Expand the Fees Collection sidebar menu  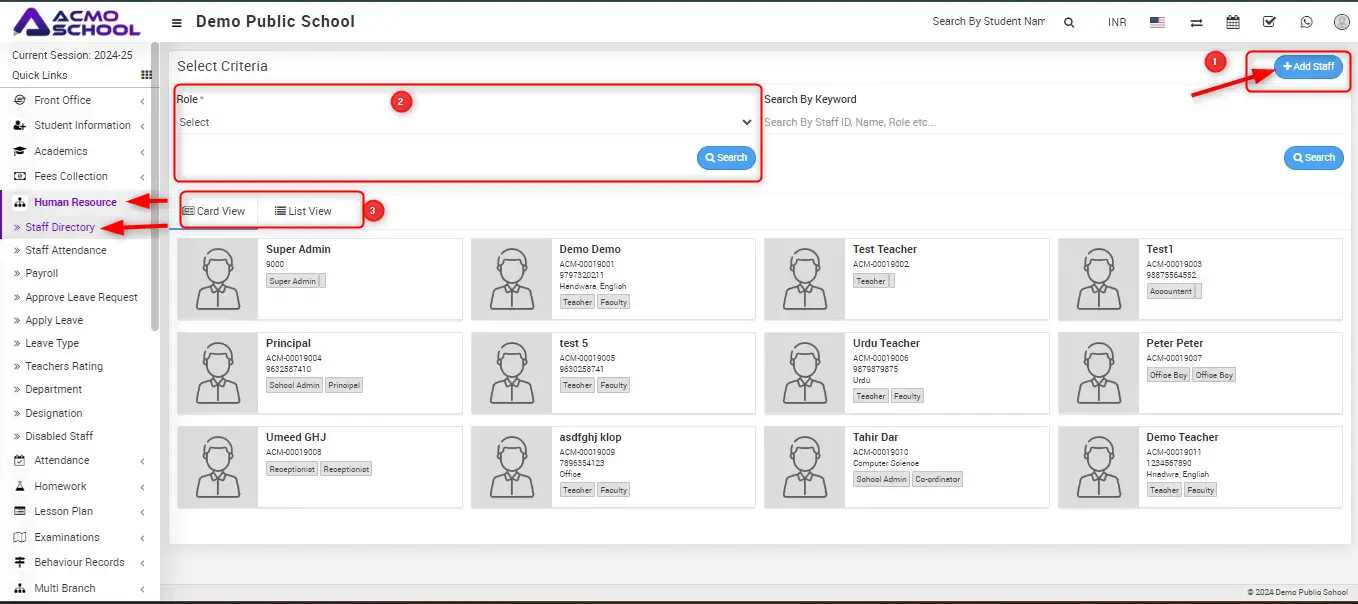(x=70, y=176)
